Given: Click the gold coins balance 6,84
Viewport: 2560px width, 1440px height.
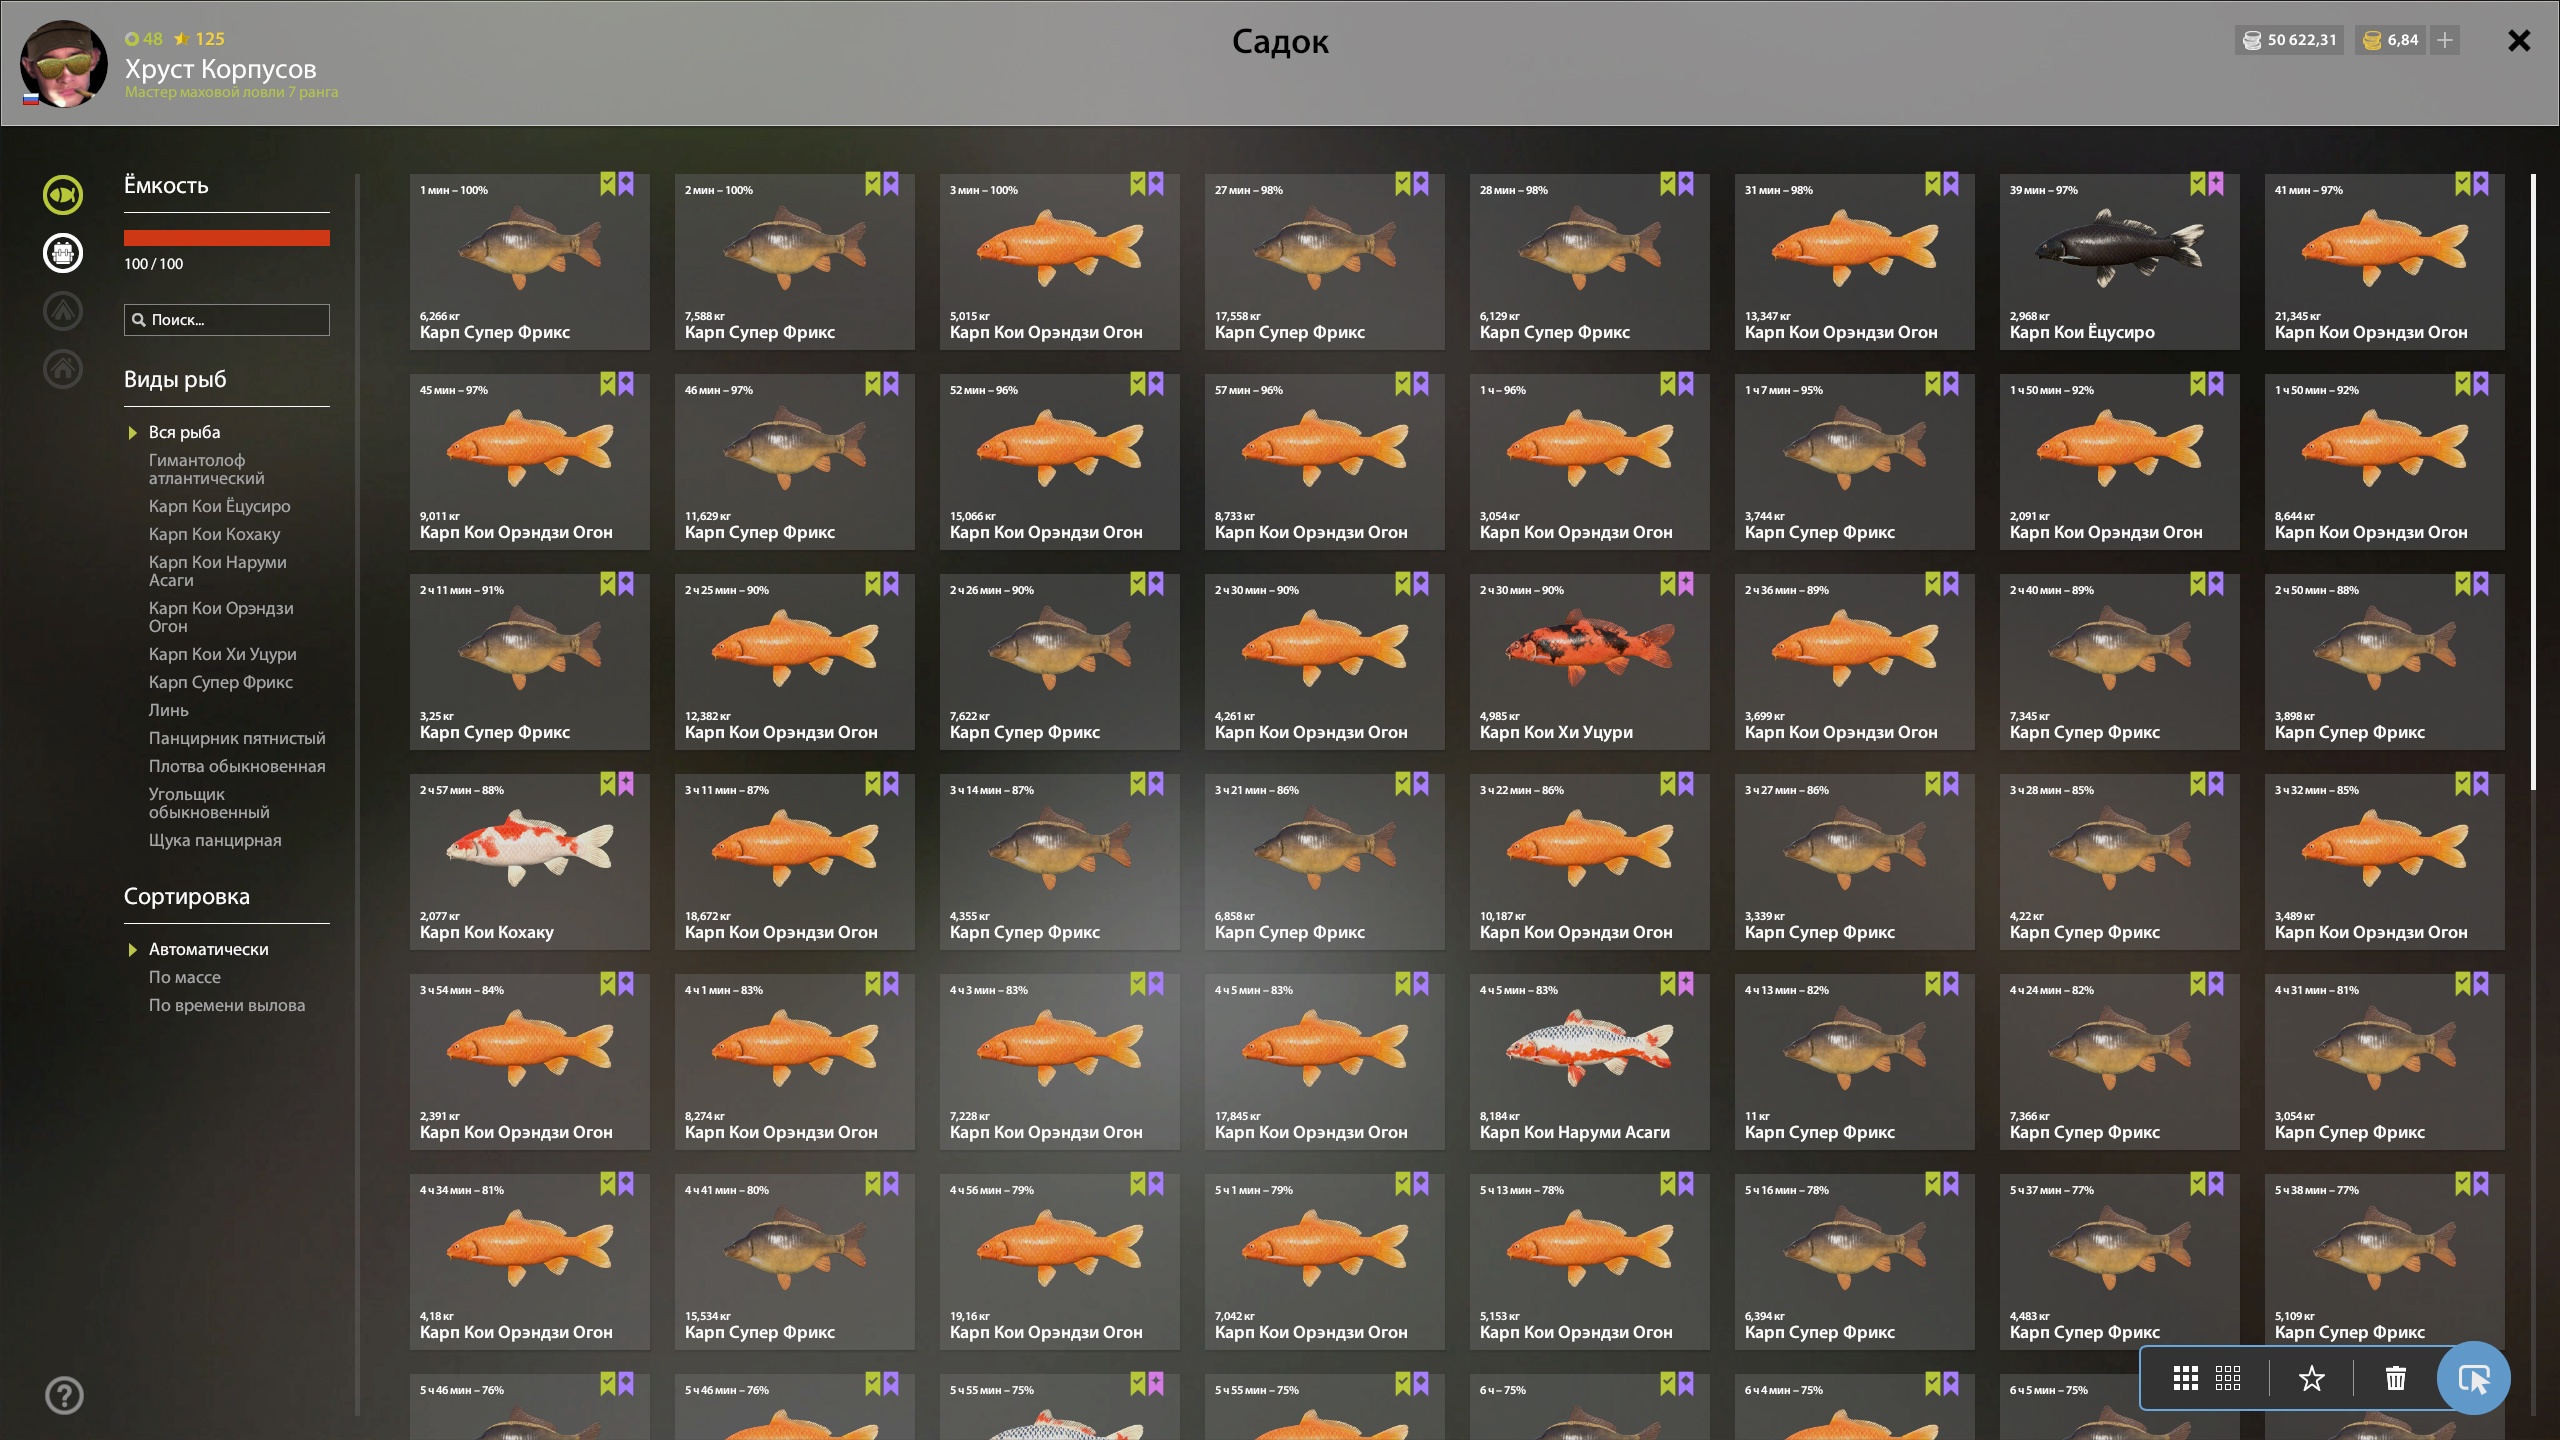Looking at the screenshot, I should (2390, 40).
